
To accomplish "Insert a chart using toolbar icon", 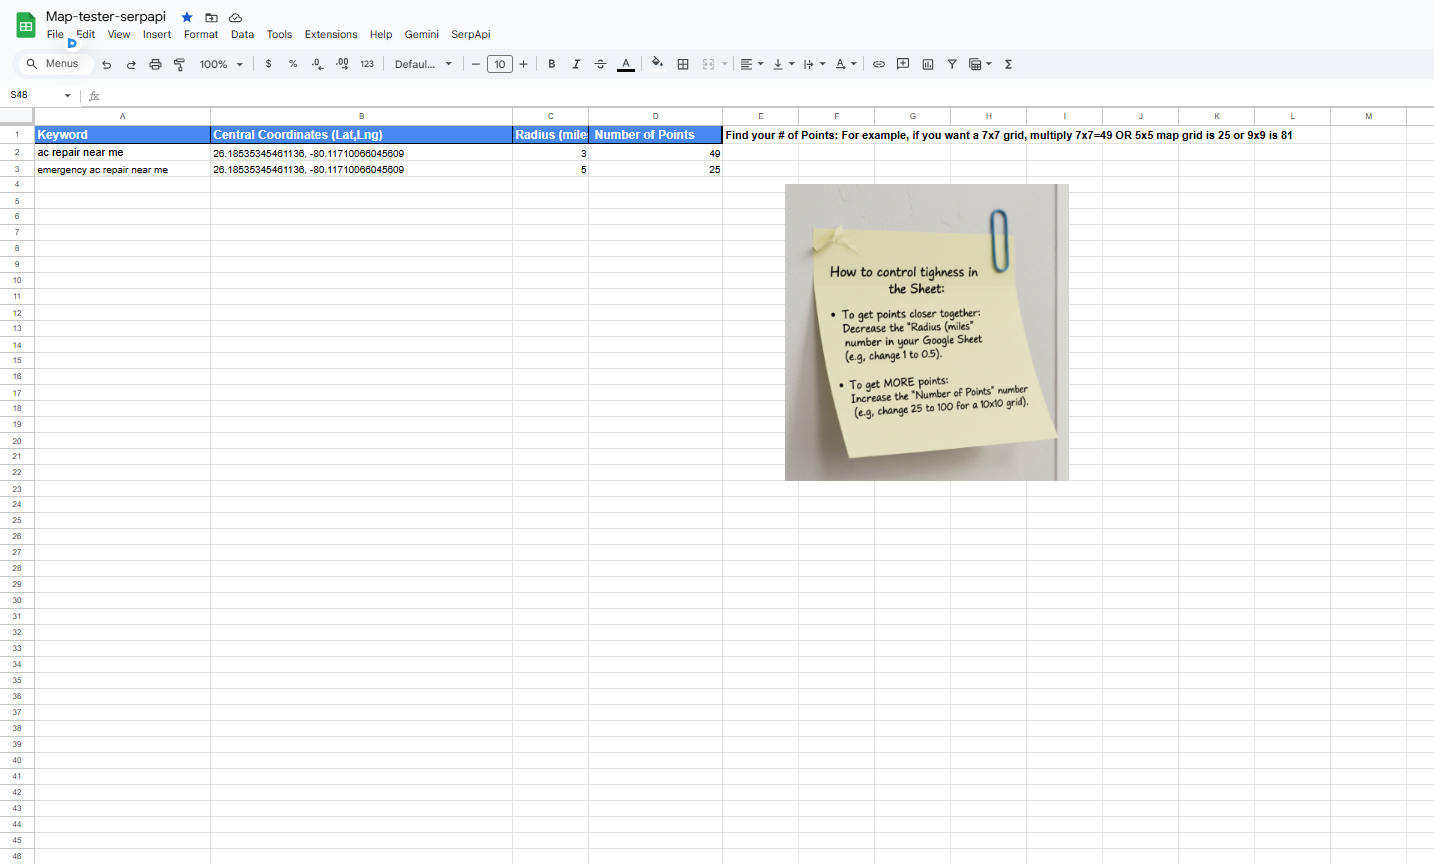I will click(x=928, y=64).
